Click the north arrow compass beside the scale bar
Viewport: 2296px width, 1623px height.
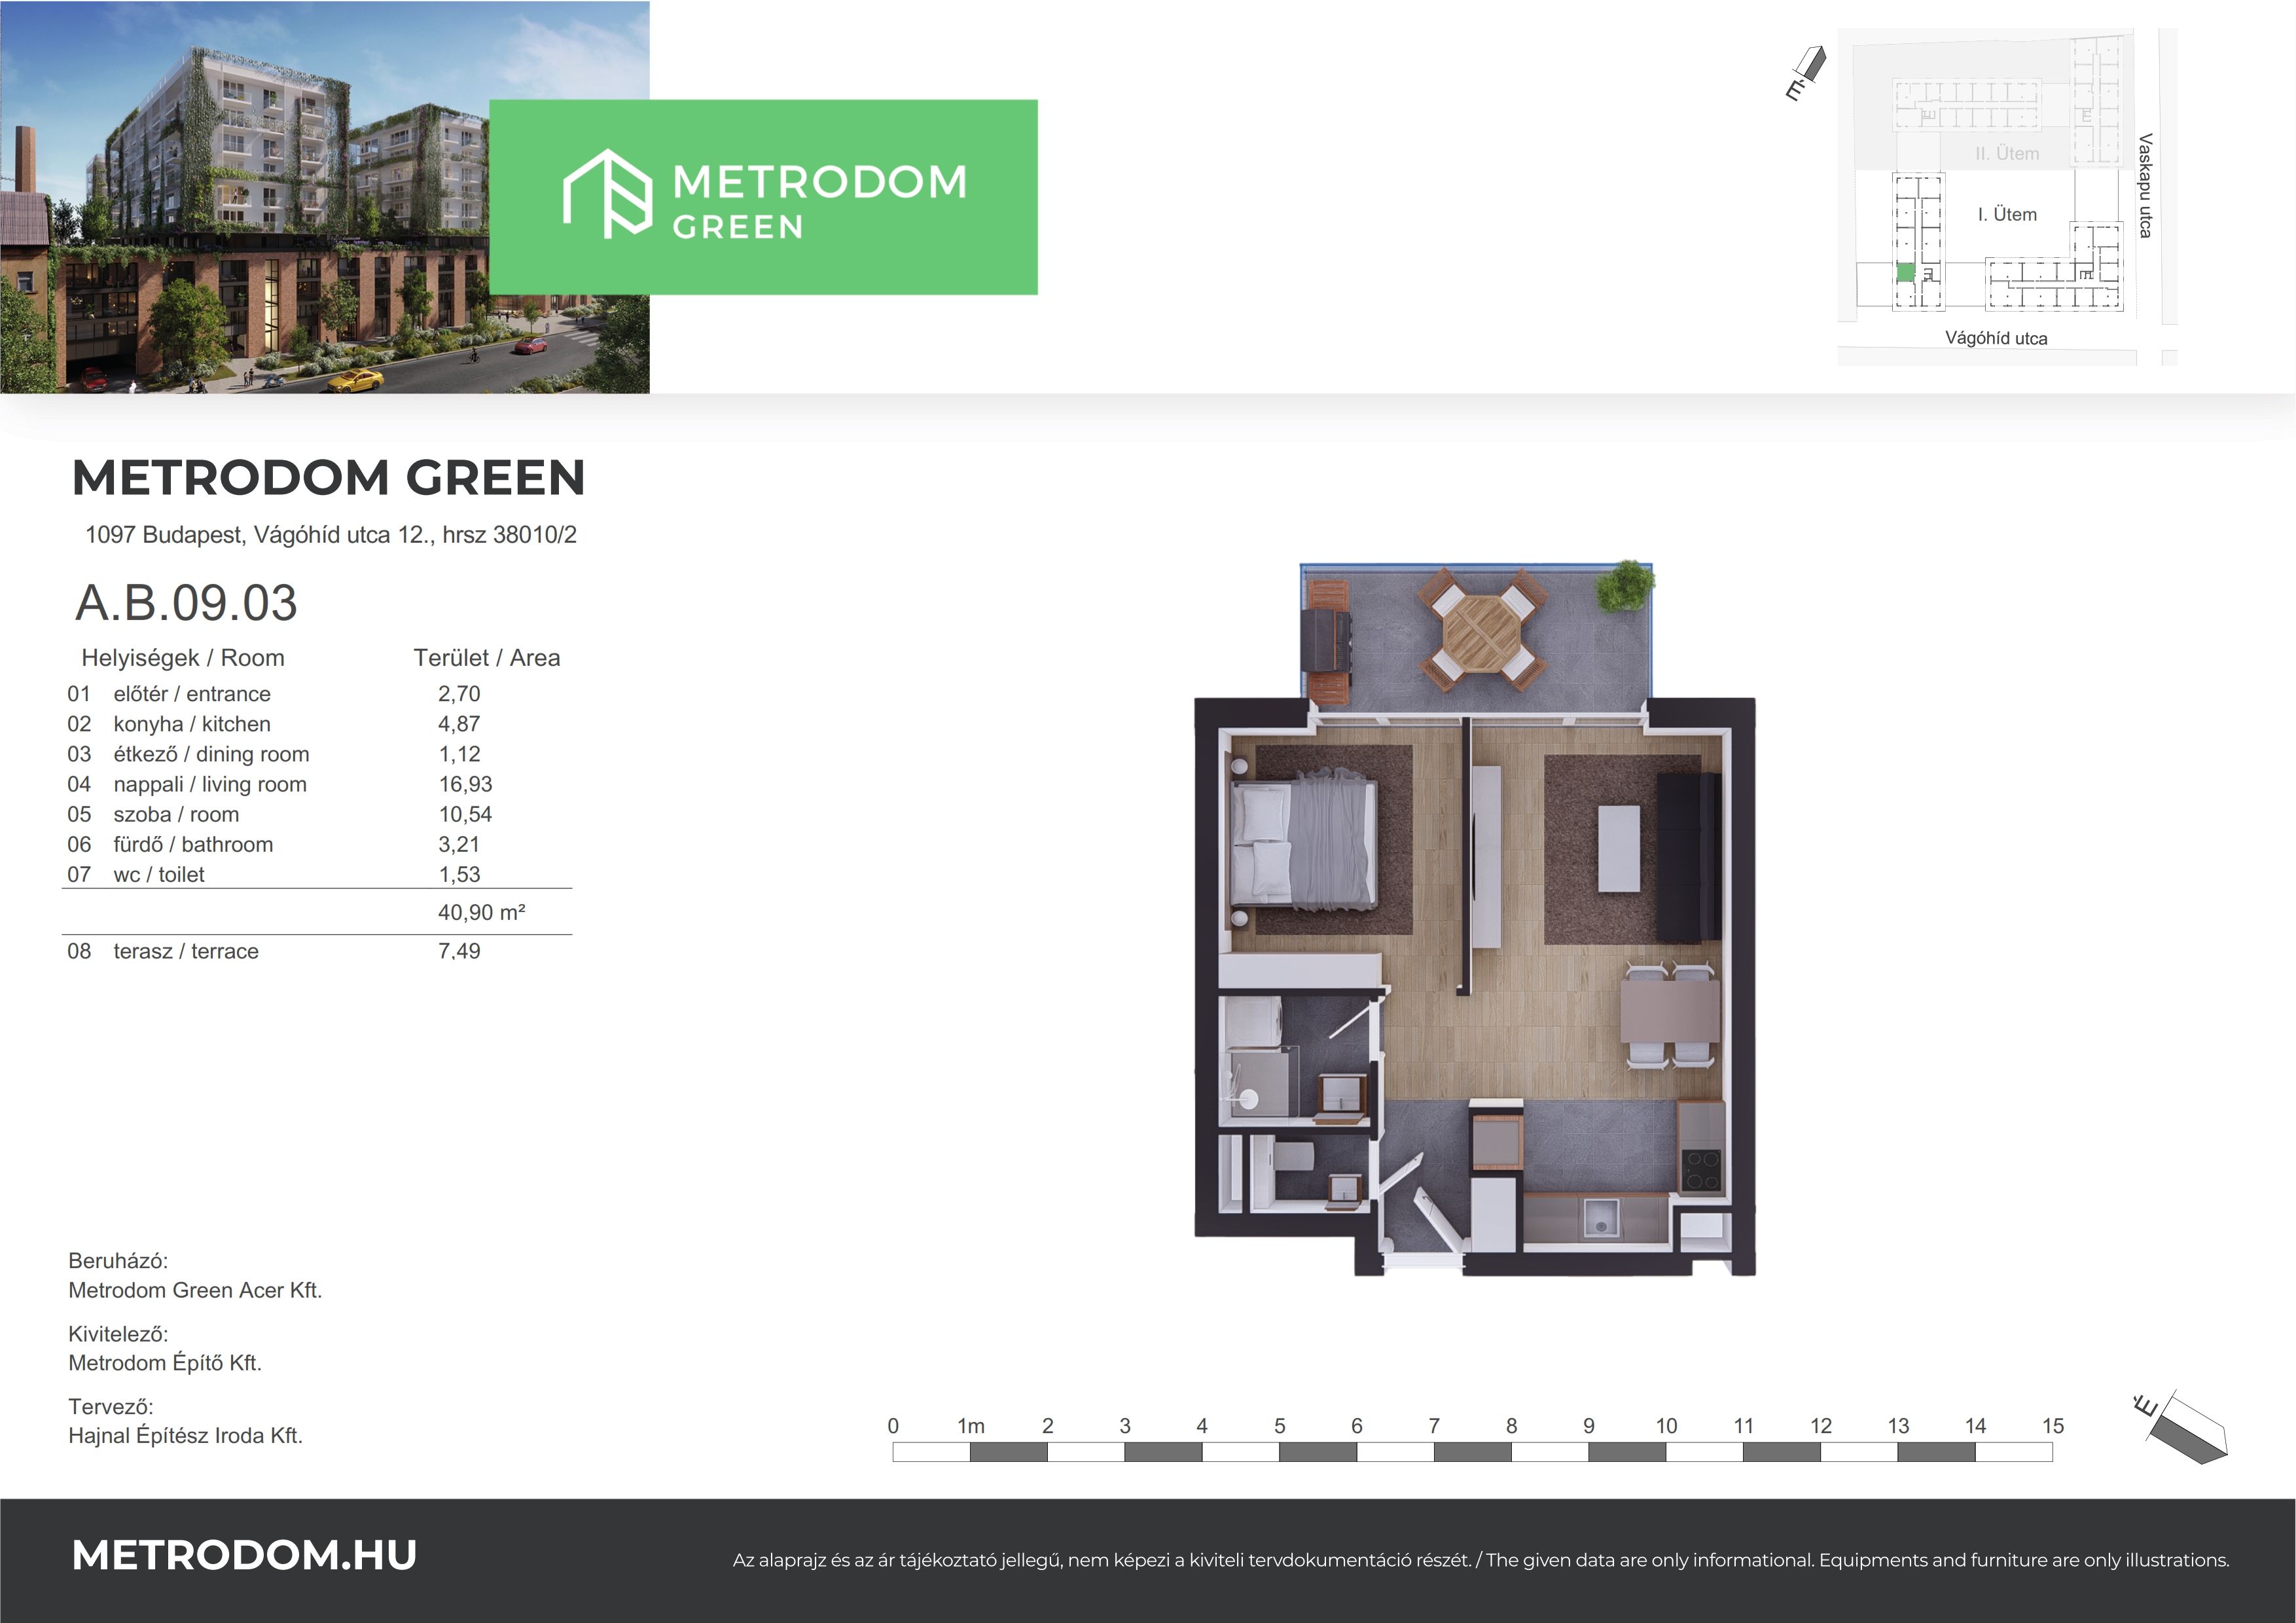tap(2181, 1428)
